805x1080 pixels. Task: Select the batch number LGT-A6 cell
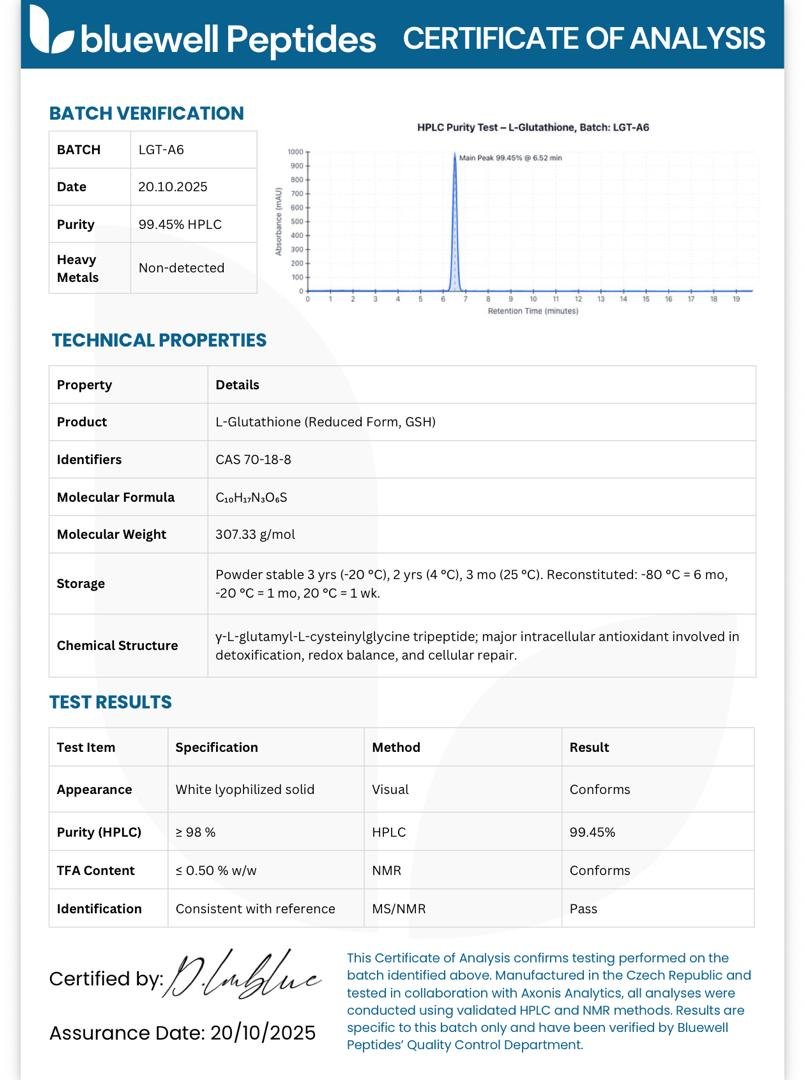click(194, 149)
